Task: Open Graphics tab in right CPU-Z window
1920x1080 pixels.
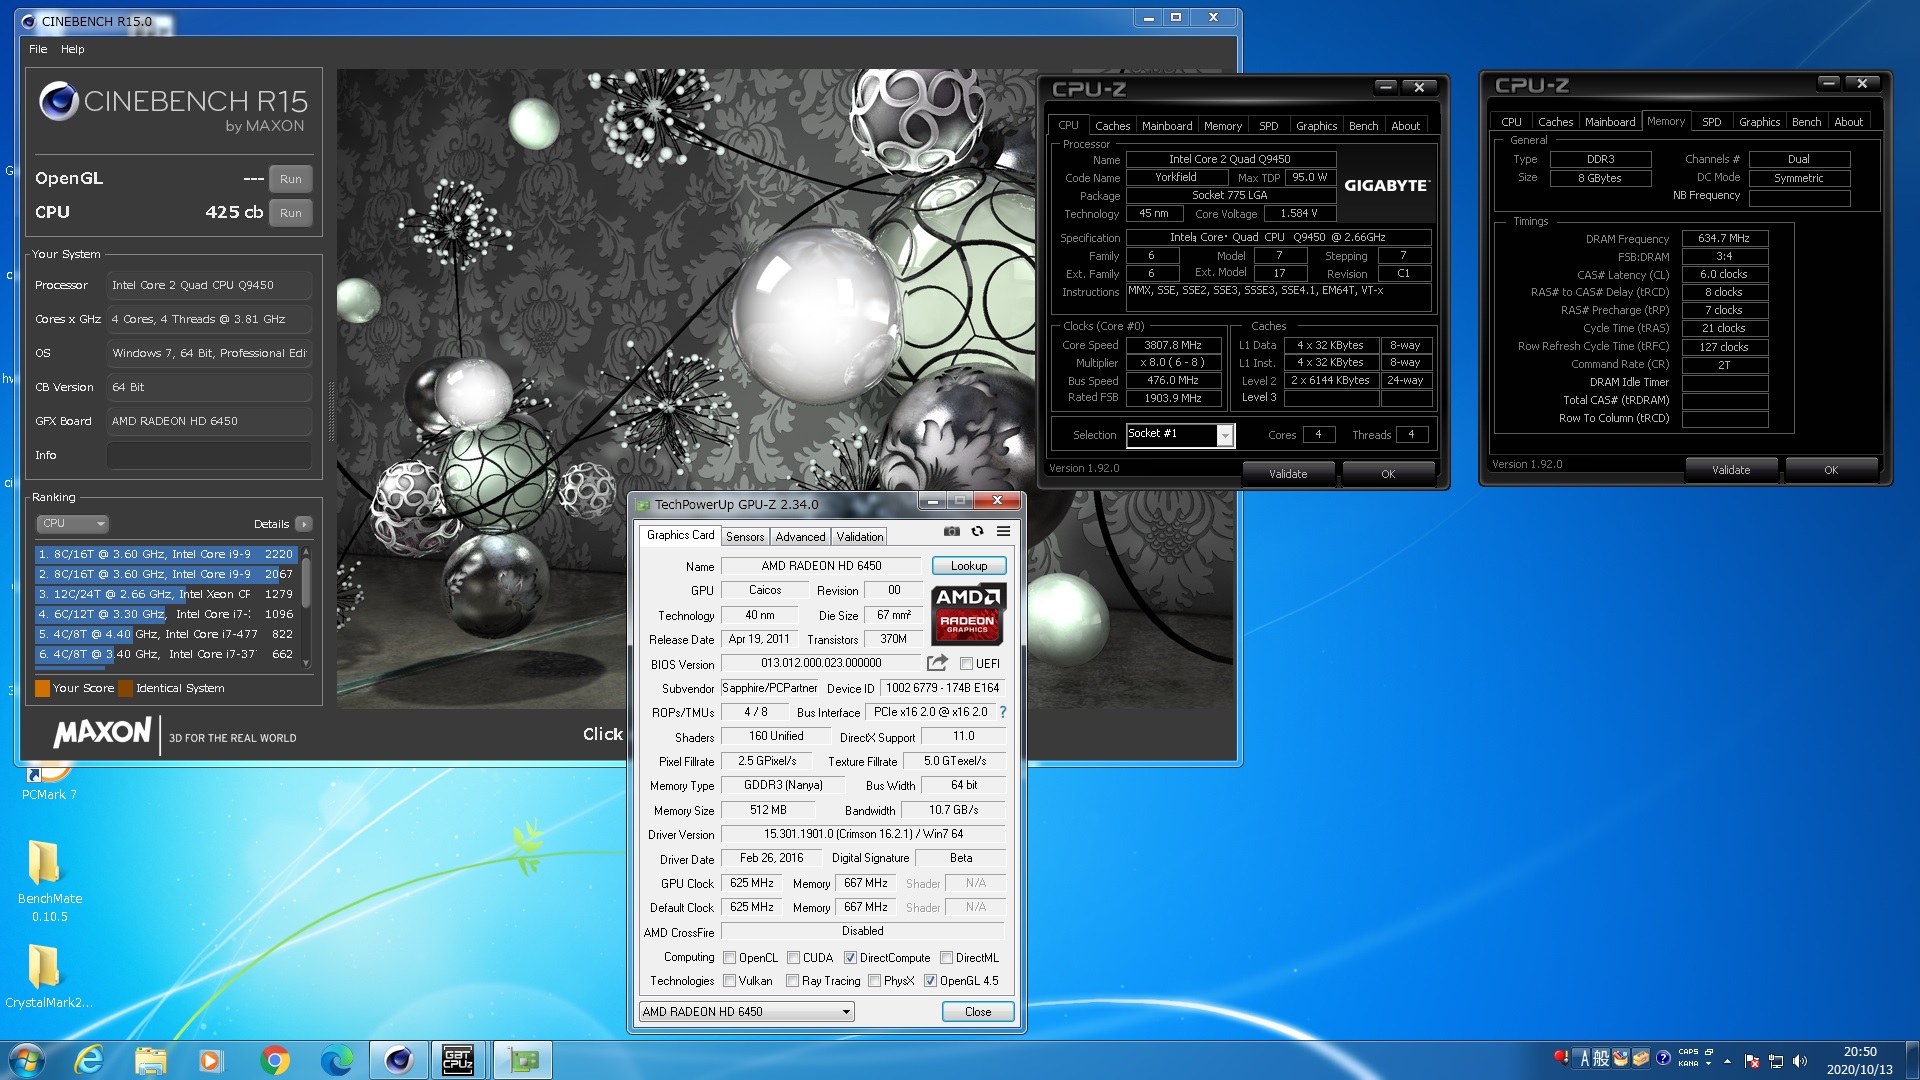Action: pyautogui.click(x=1759, y=122)
